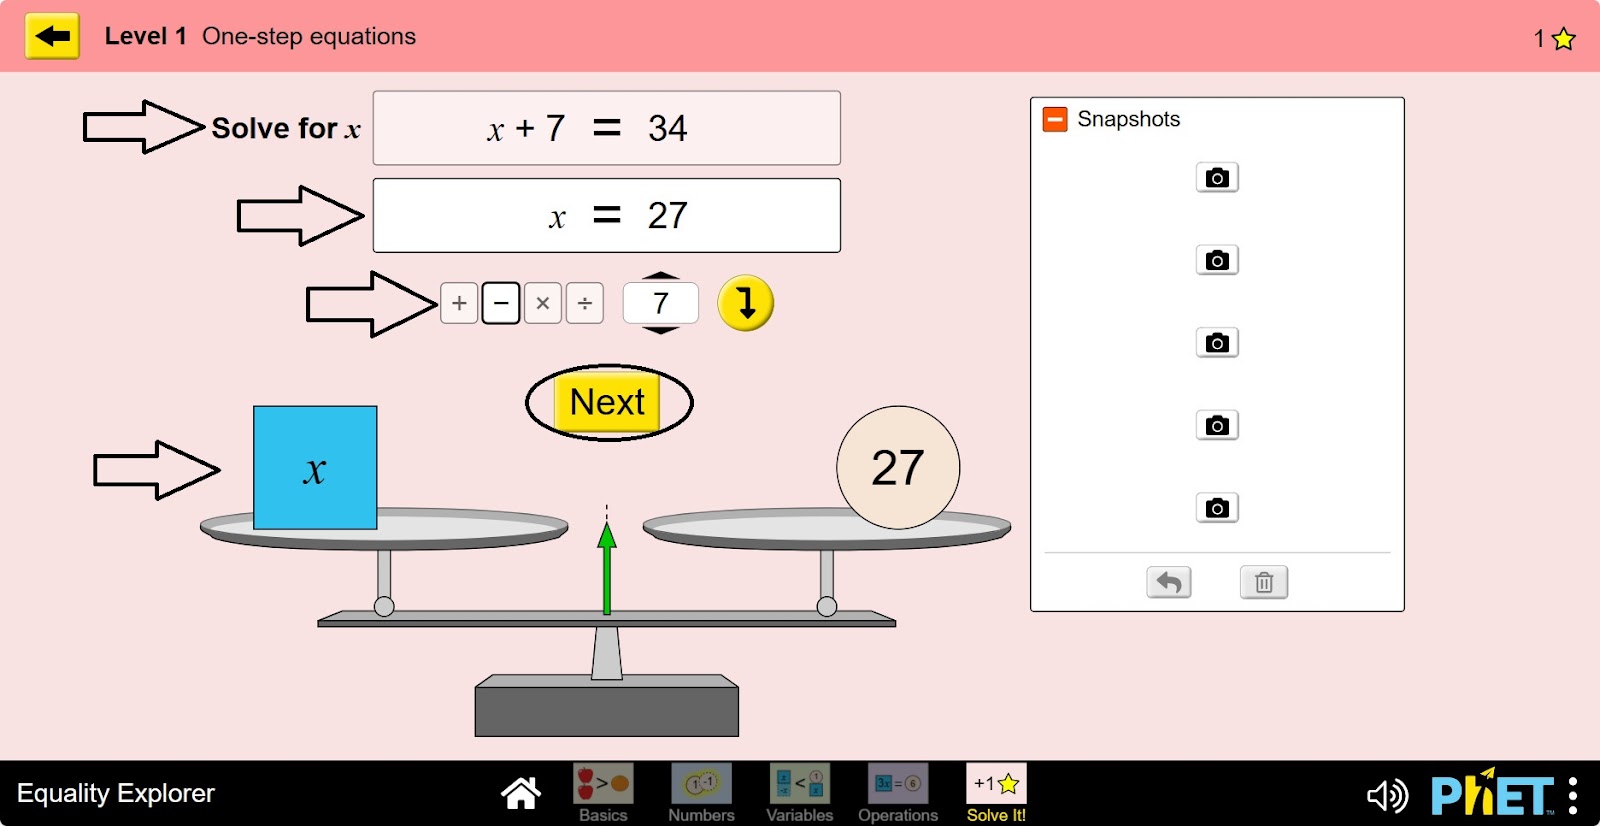Apply operation with yellow down-arrow button

[x=745, y=303]
